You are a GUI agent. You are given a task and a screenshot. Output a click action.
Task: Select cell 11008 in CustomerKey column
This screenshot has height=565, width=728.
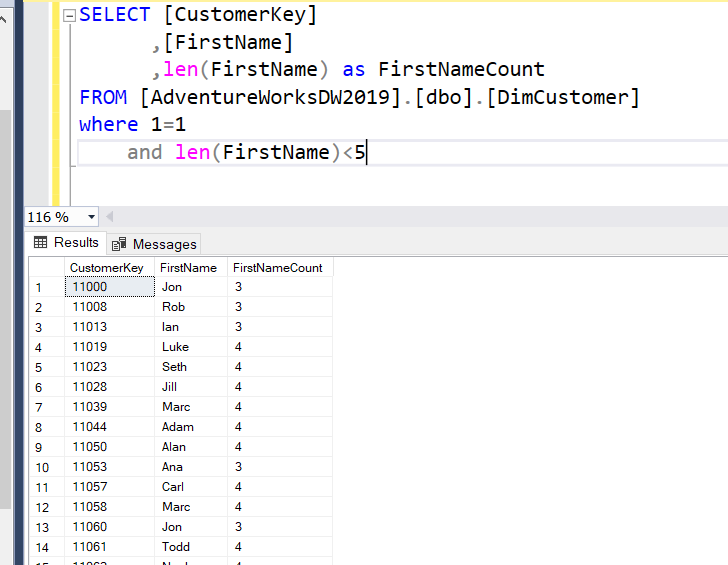[x=110, y=306]
